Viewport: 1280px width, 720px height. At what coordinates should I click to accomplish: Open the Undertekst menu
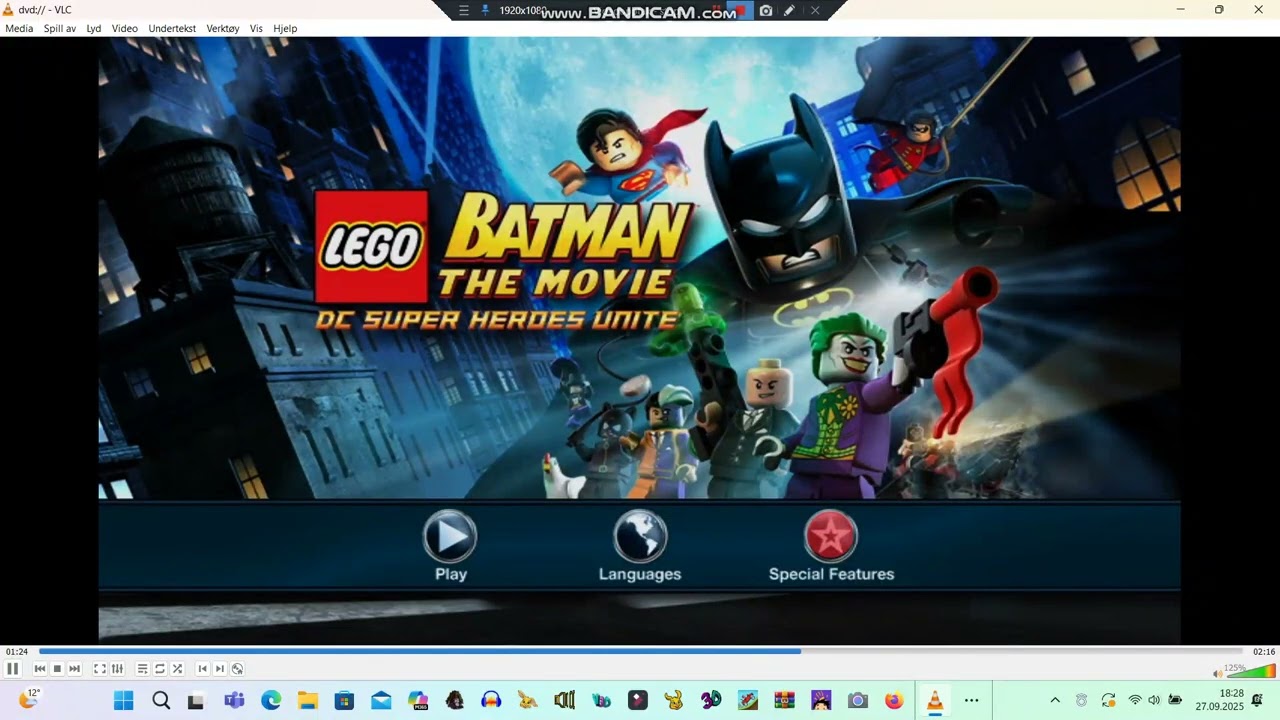pyautogui.click(x=172, y=28)
